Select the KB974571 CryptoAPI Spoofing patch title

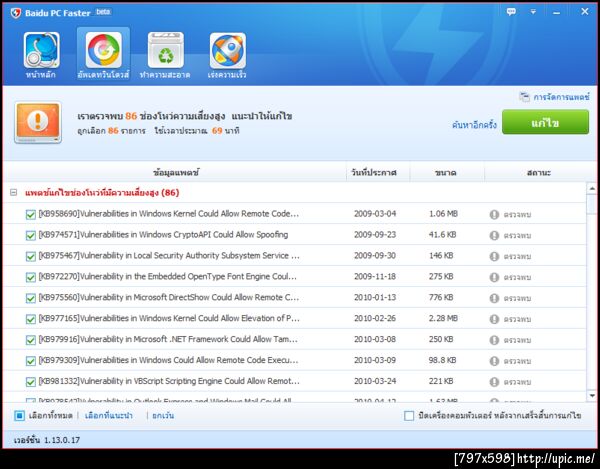(163, 234)
